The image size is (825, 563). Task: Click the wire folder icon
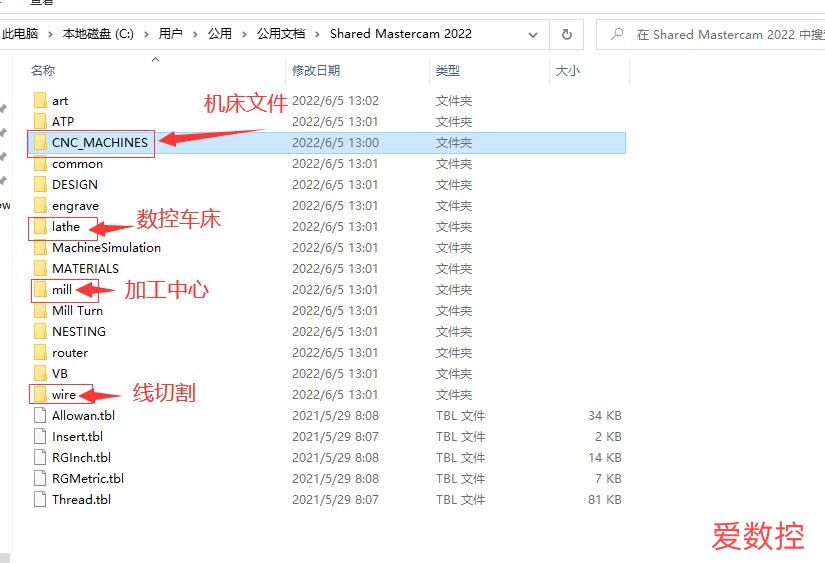(40, 395)
